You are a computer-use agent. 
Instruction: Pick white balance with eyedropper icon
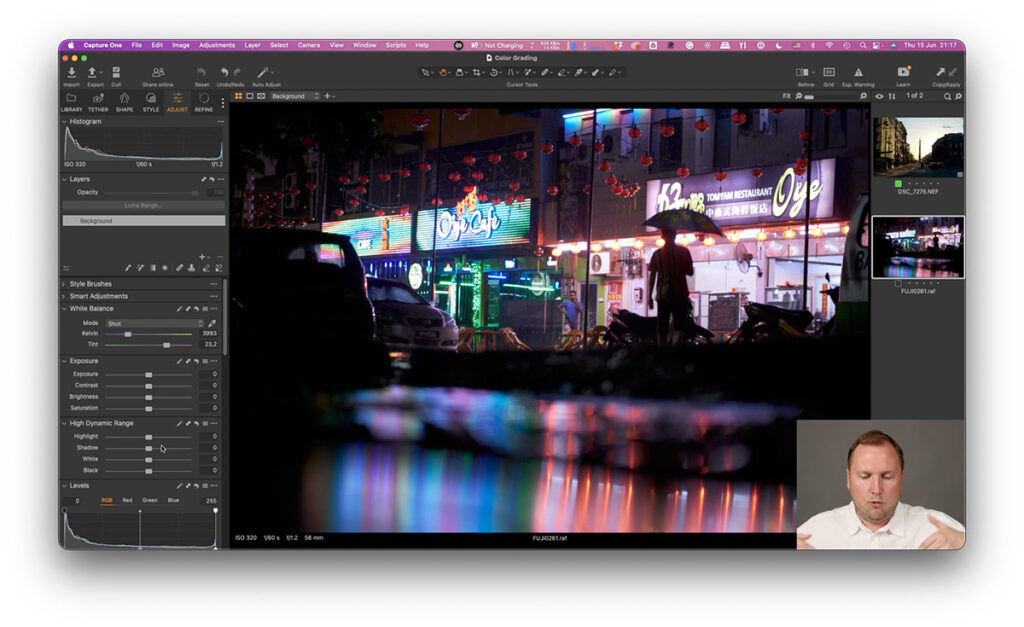pyautogui.click(x=212, y=323)
